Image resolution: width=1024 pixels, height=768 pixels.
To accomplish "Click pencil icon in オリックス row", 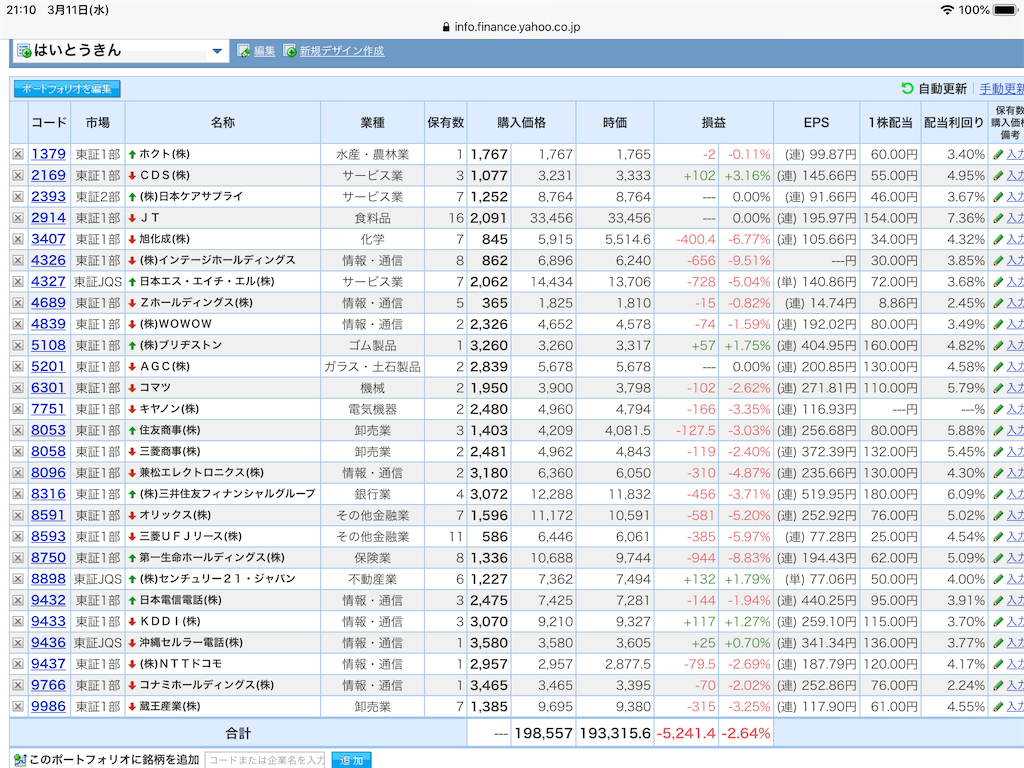I will tap(998, 515).
